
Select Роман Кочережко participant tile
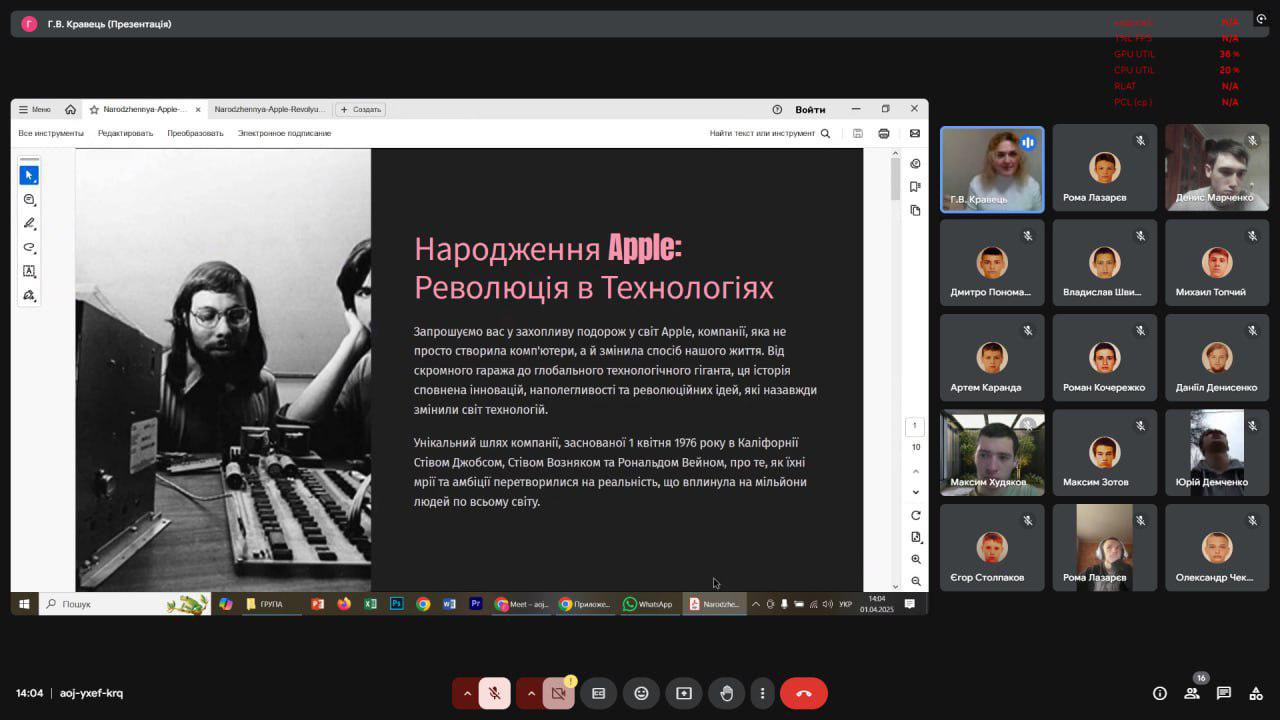[1105, 358]
